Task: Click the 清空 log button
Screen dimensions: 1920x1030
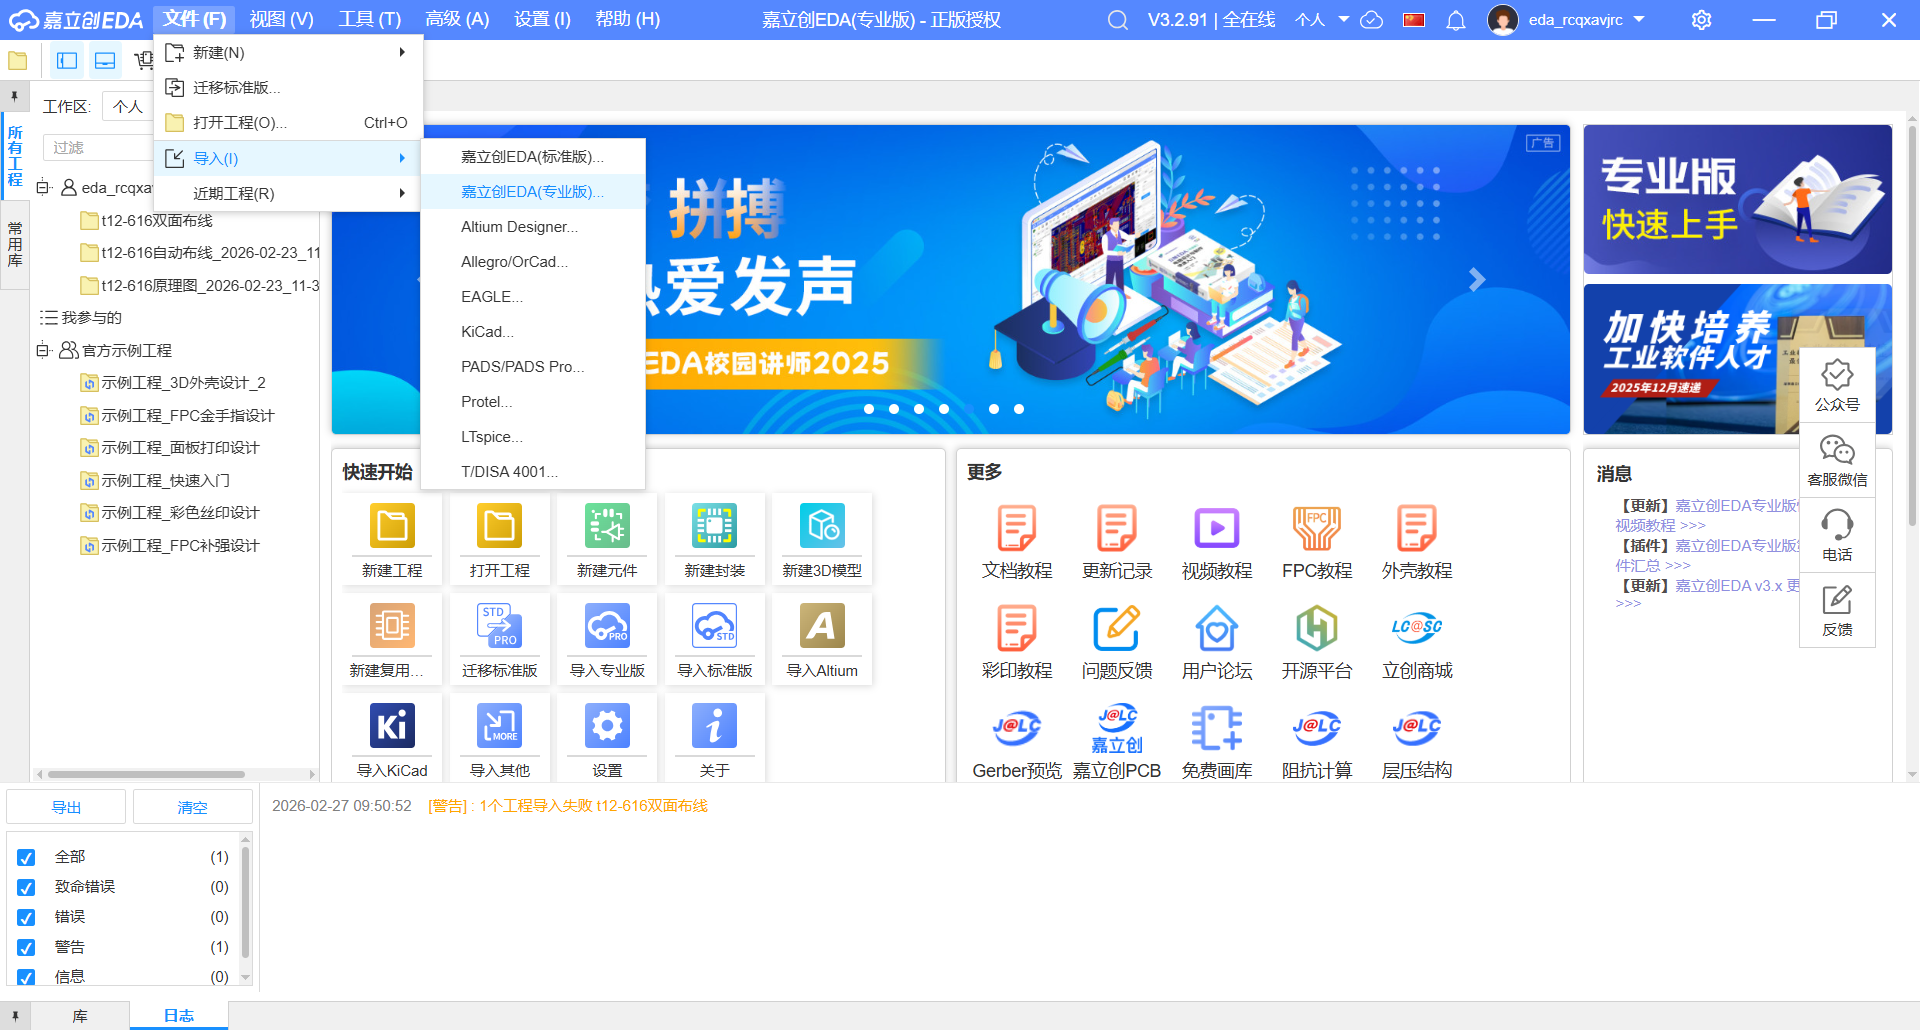Action: [192, 807]
